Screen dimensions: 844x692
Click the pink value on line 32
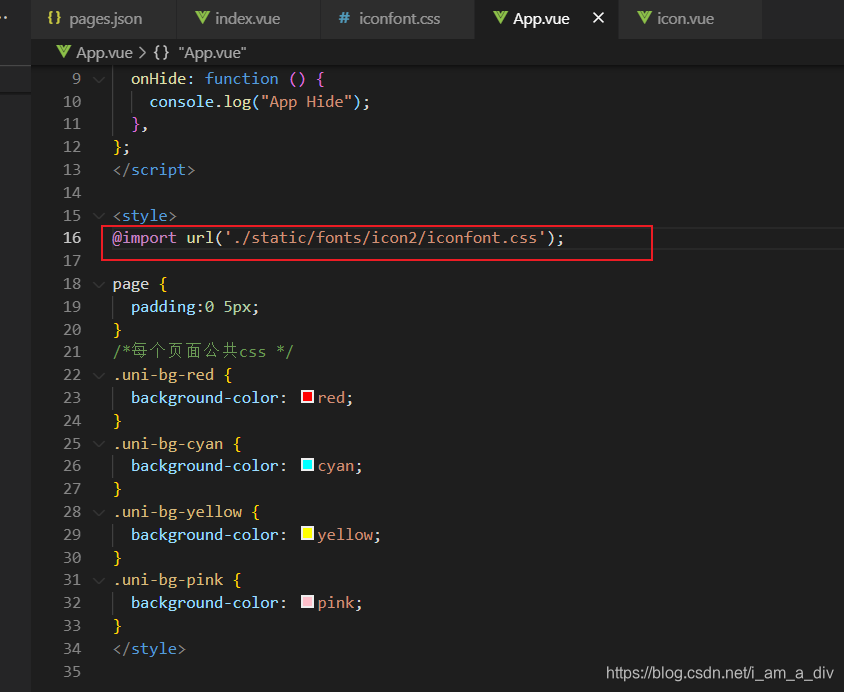(336, 603)
